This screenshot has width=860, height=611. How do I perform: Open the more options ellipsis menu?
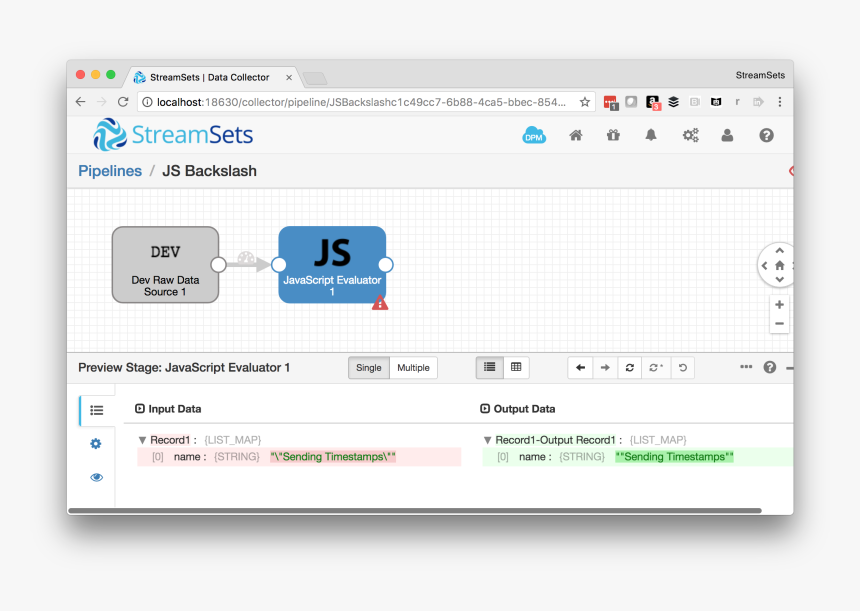pyautogui.click(x=746, y=367)
